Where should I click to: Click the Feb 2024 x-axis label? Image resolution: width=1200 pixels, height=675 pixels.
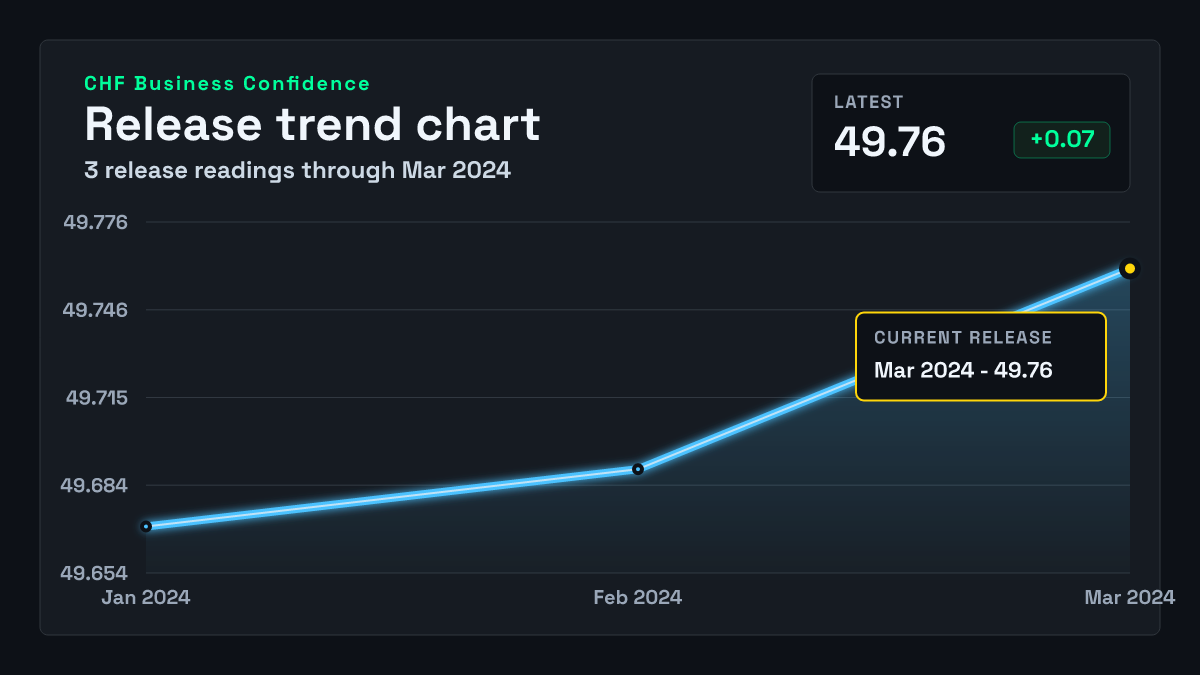tap(638, 597)
